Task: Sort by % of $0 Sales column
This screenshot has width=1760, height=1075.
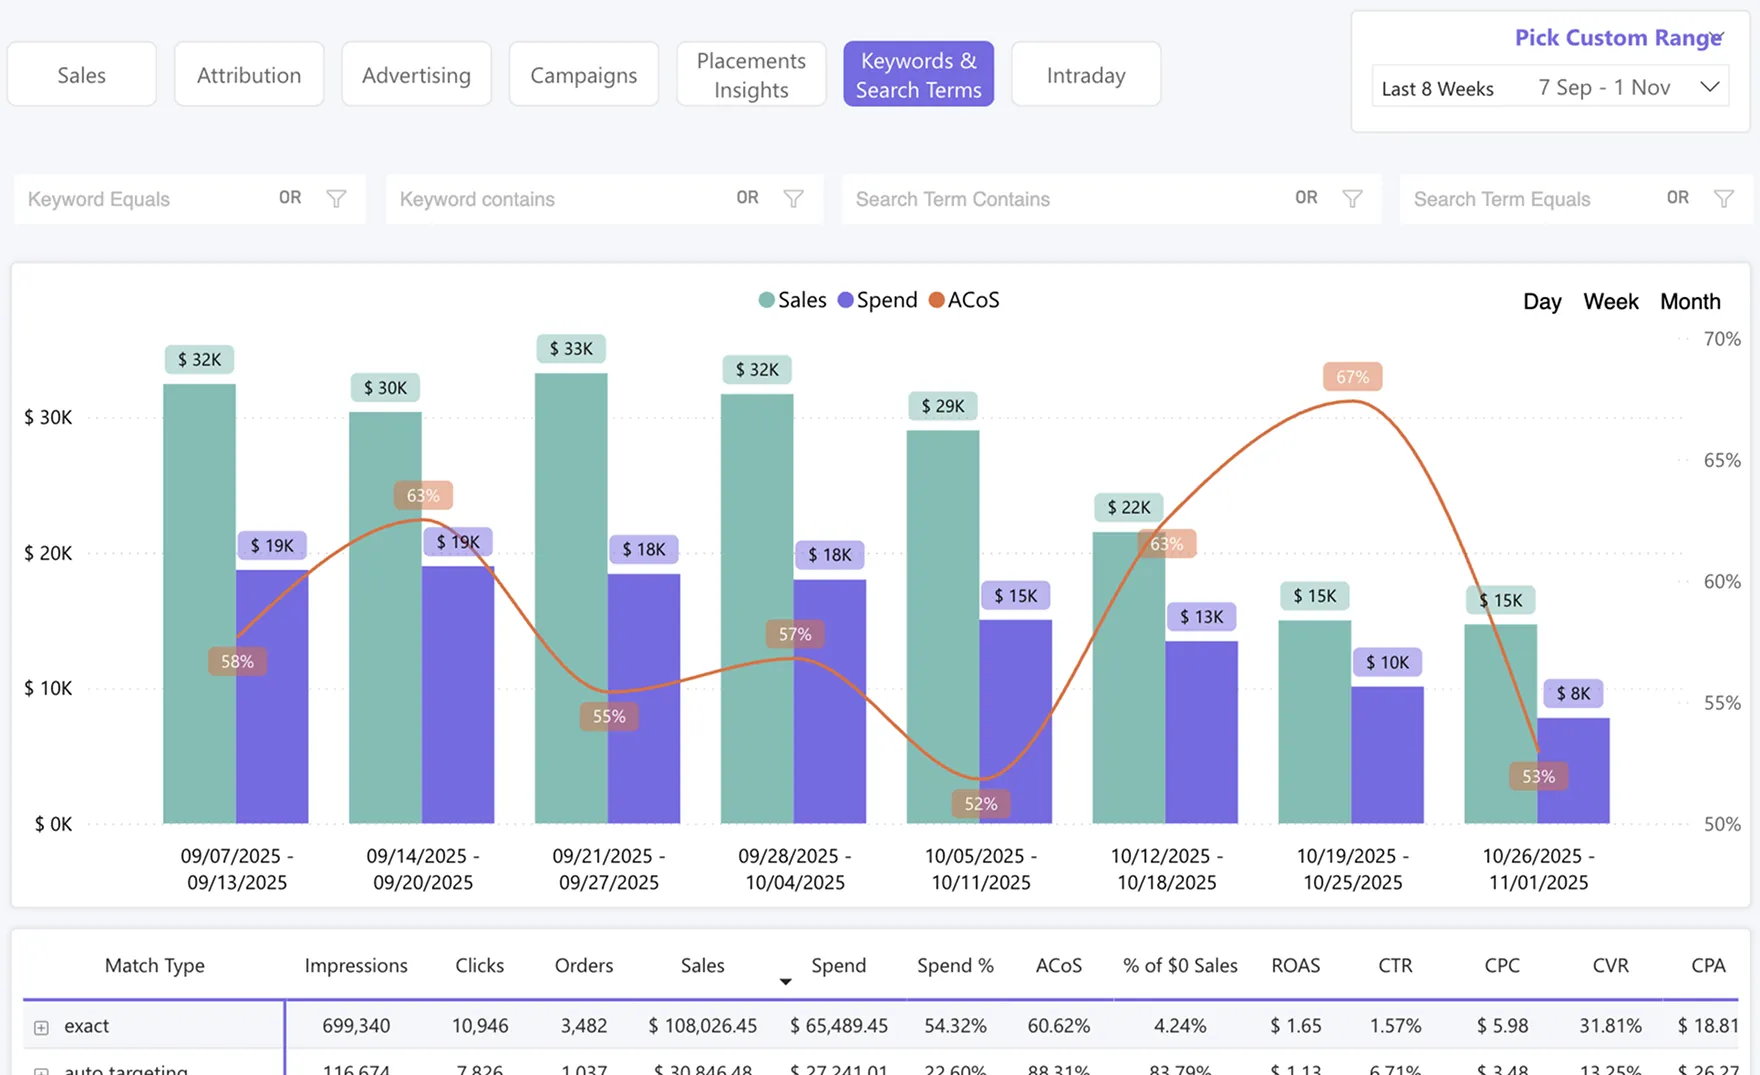Action: (x=1180, y=966)
